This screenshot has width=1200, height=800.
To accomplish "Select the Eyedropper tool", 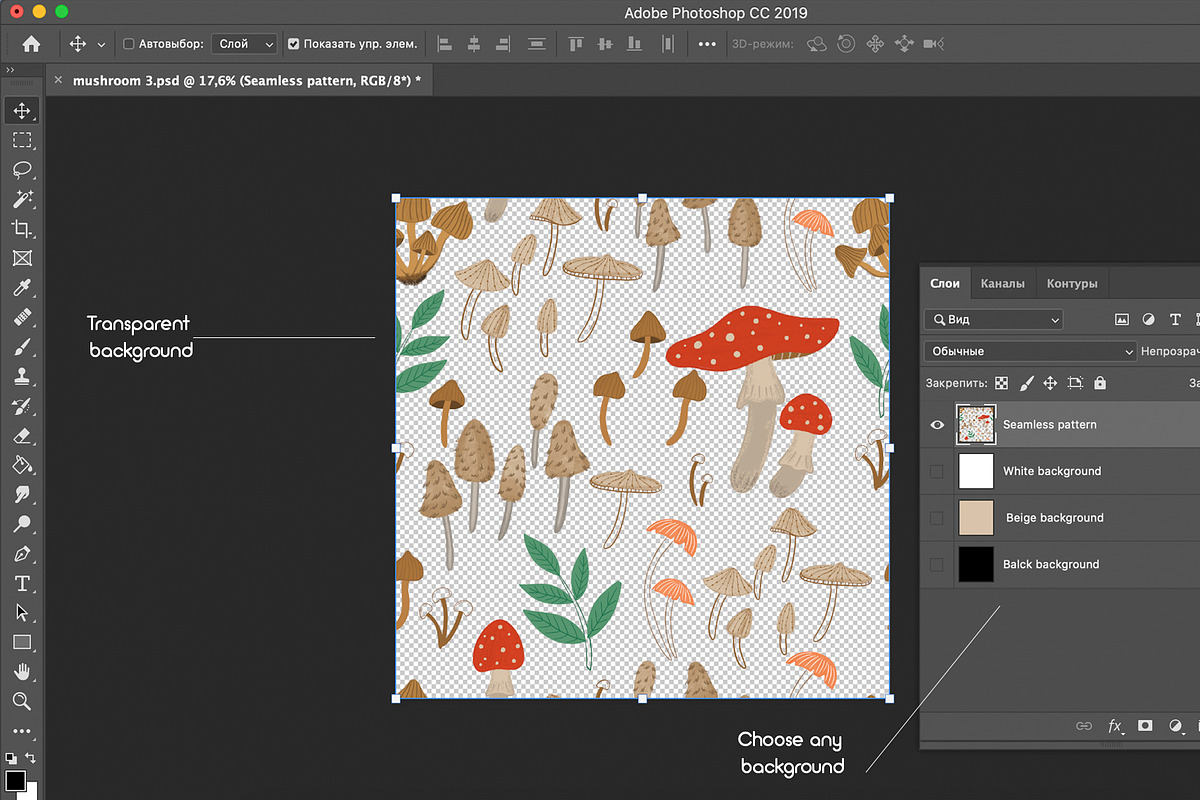I will (x=22, y=288).
